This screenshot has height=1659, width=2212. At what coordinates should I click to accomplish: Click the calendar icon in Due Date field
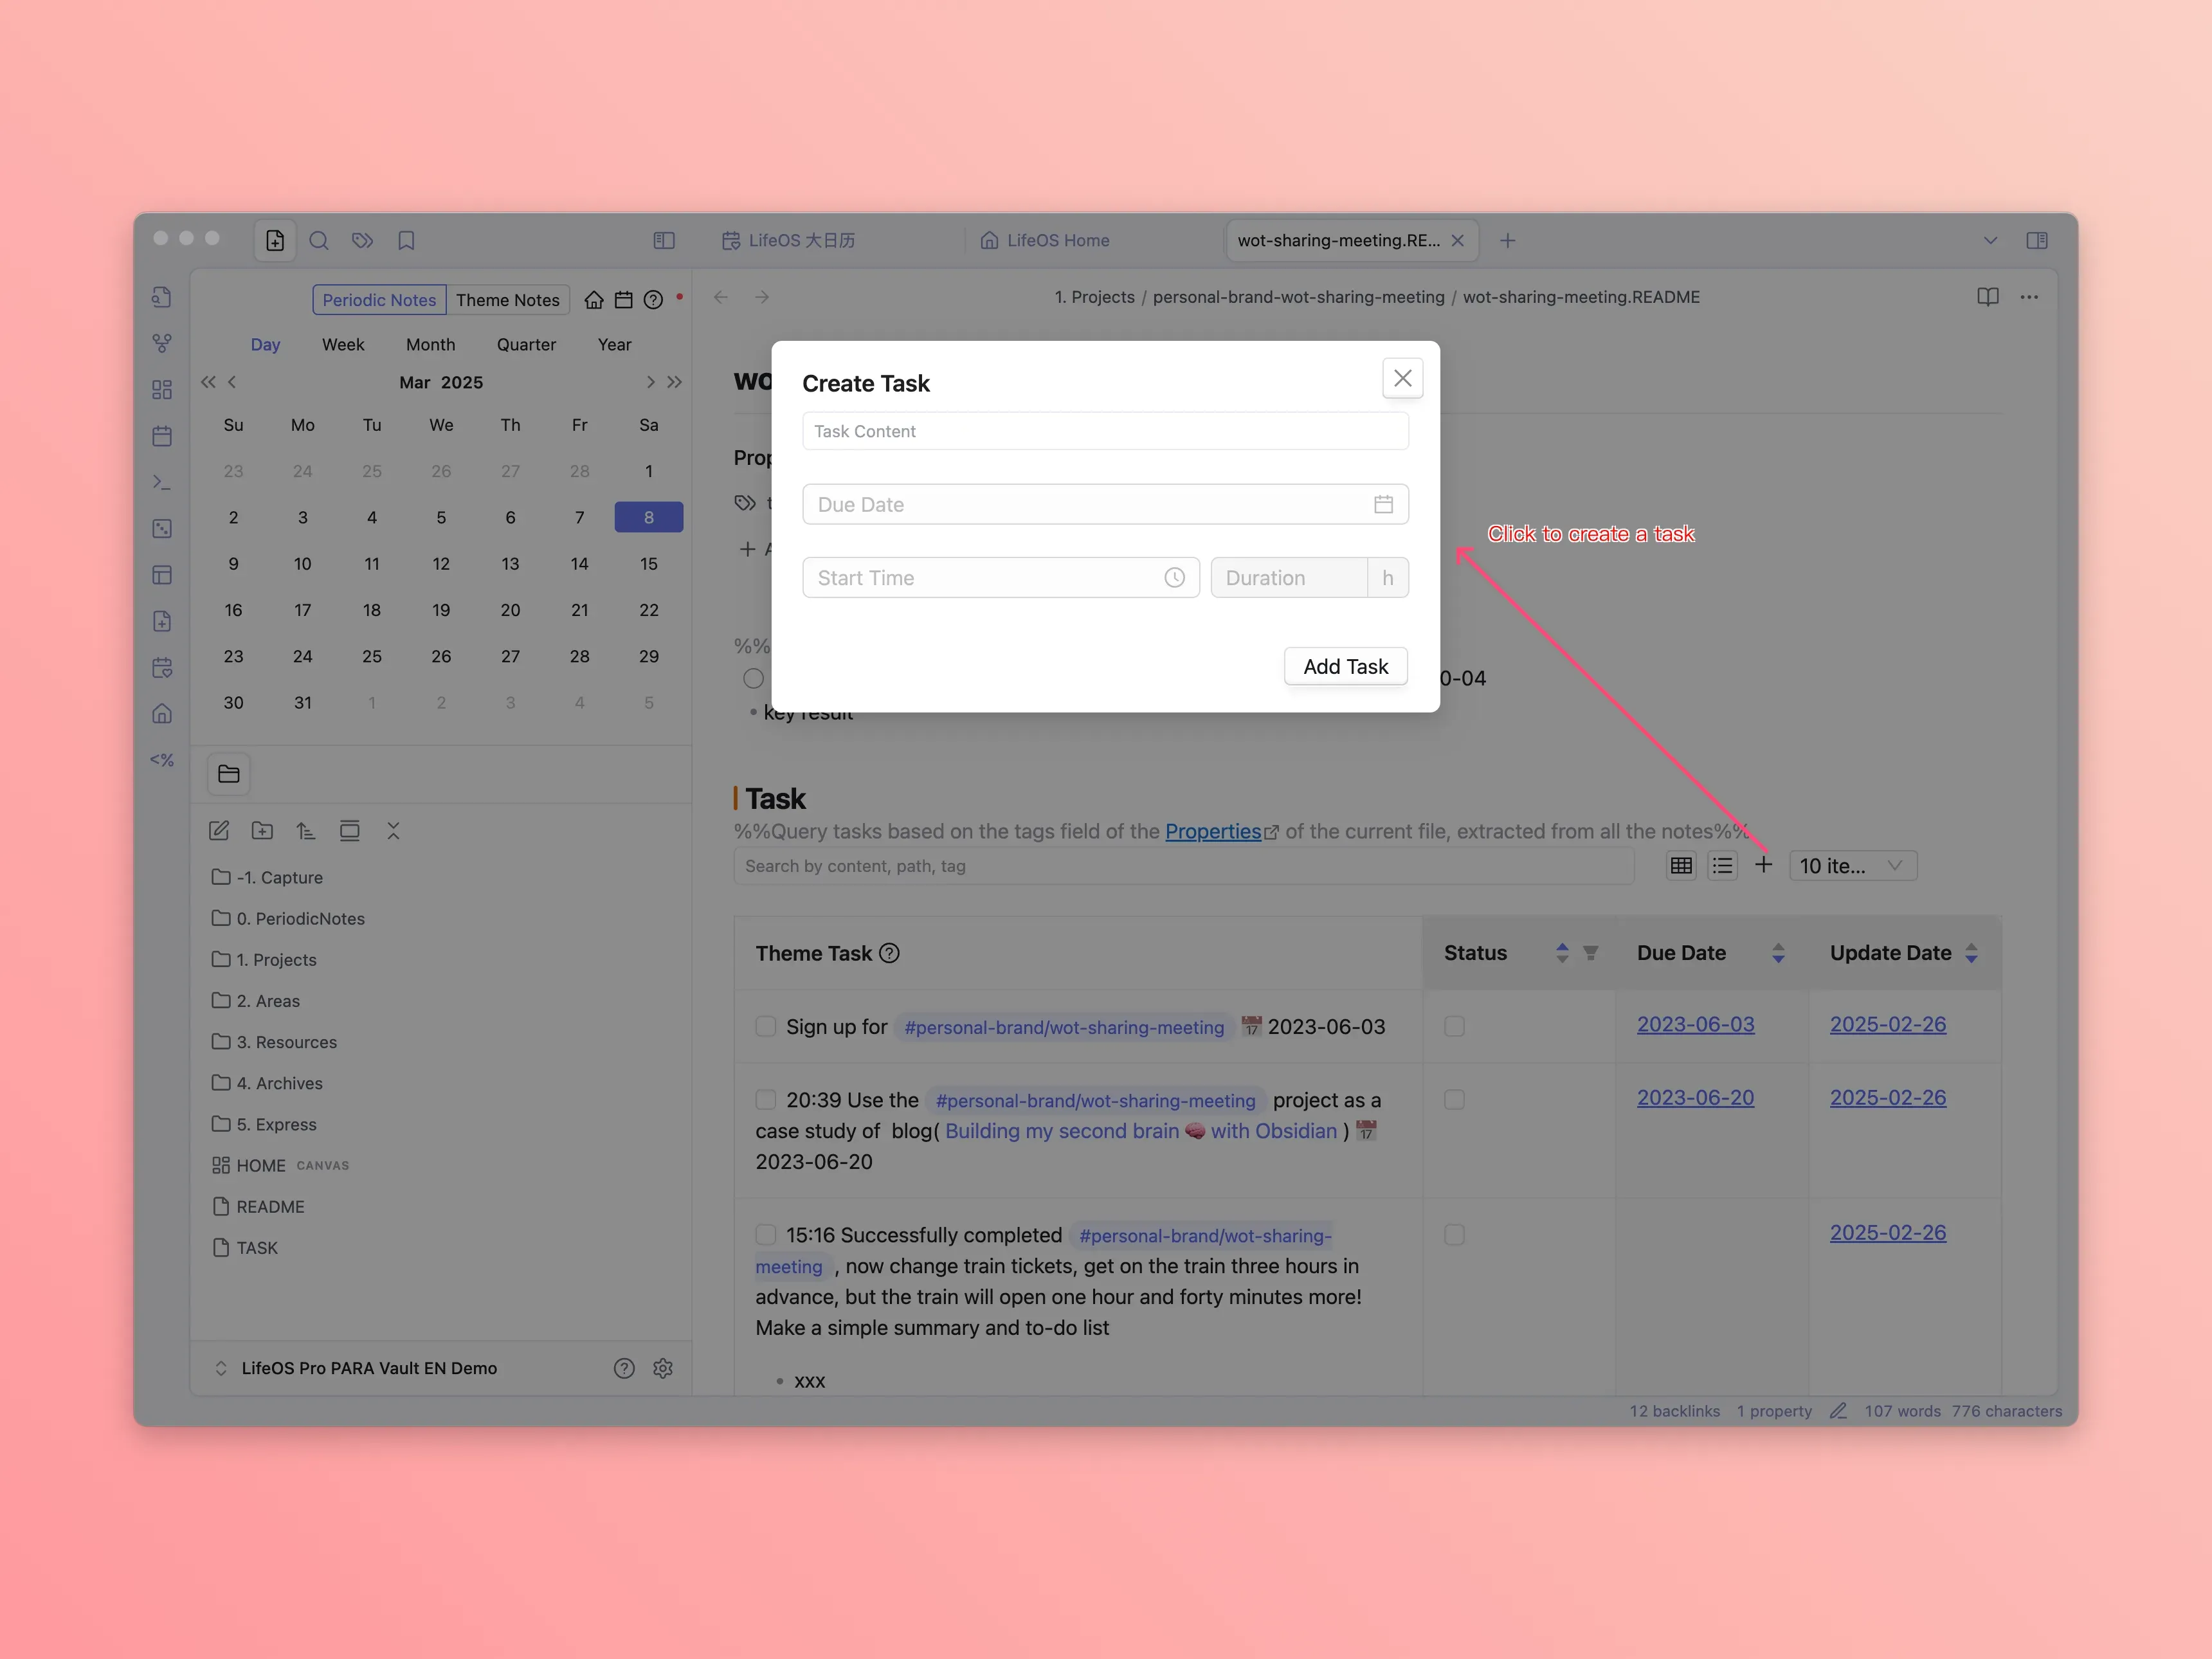pos(1383,504)
